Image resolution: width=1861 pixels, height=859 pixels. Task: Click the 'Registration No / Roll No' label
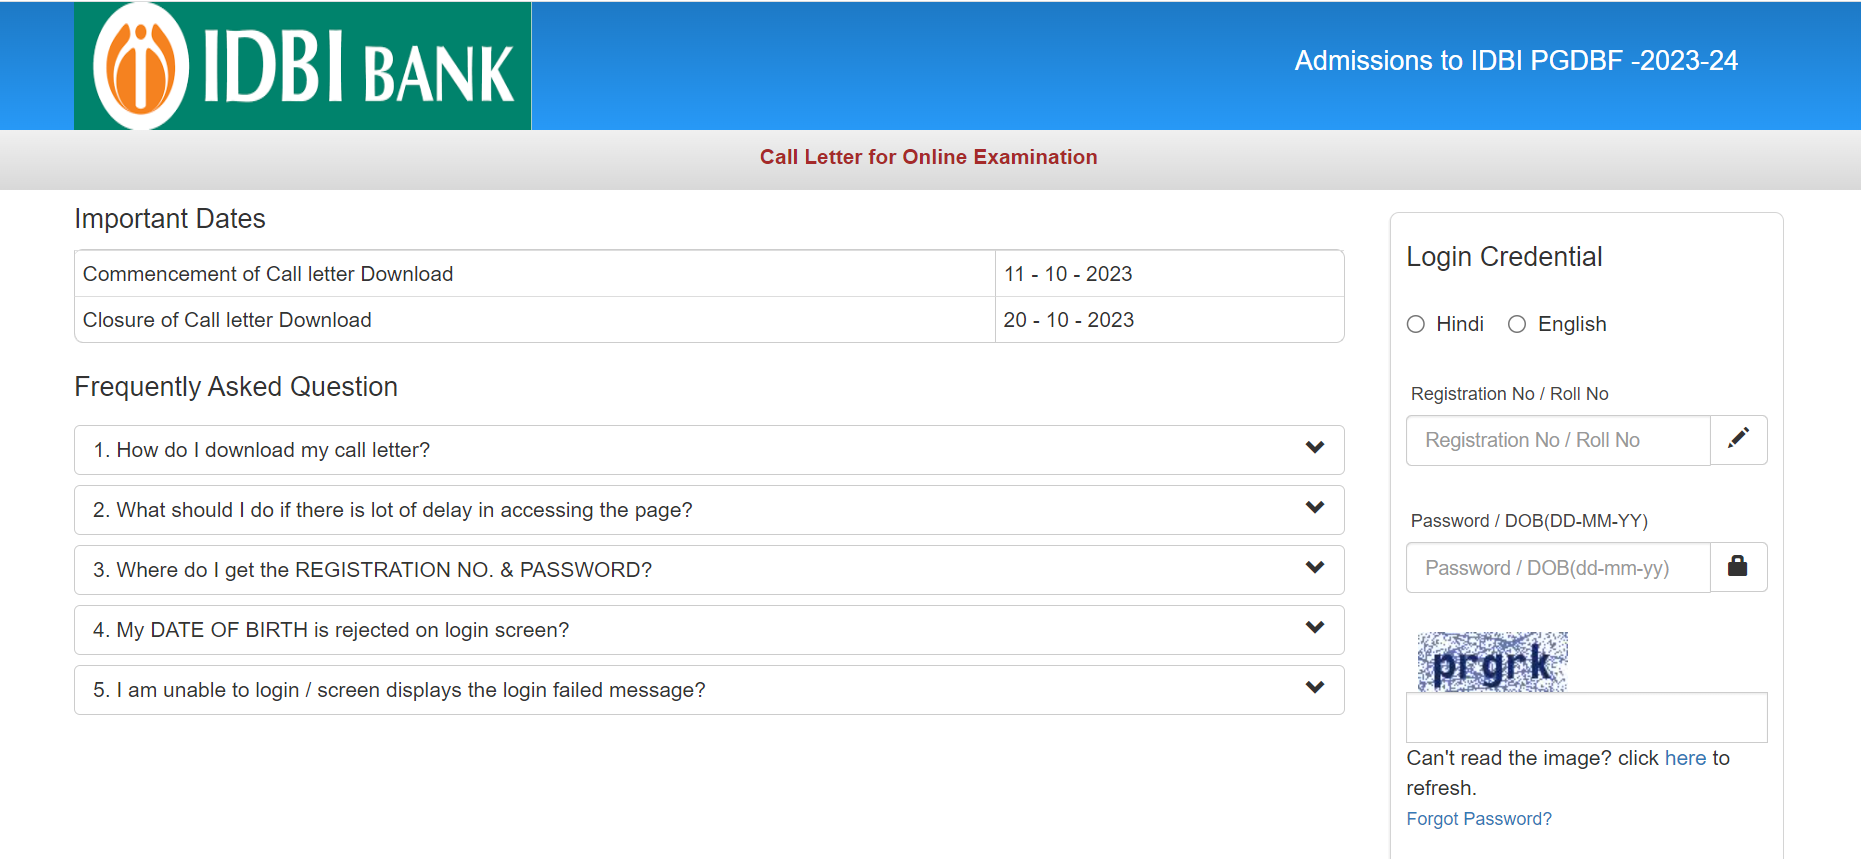click(1509, 394)
